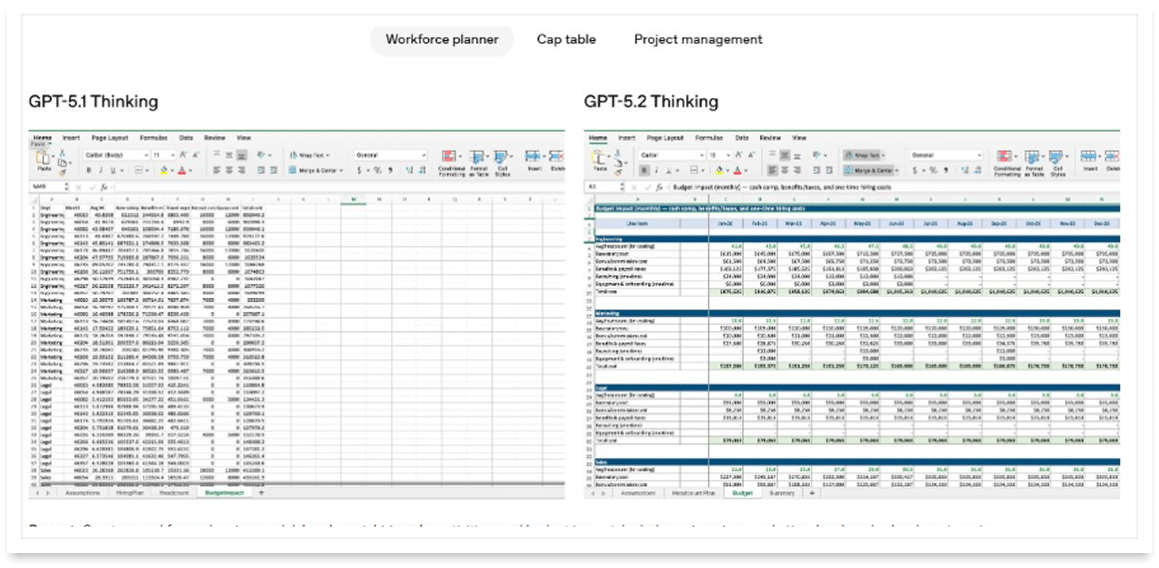
Task: Click comma style icon in GPT-5.2 spreadsheet
Action: tap(946, 170)
